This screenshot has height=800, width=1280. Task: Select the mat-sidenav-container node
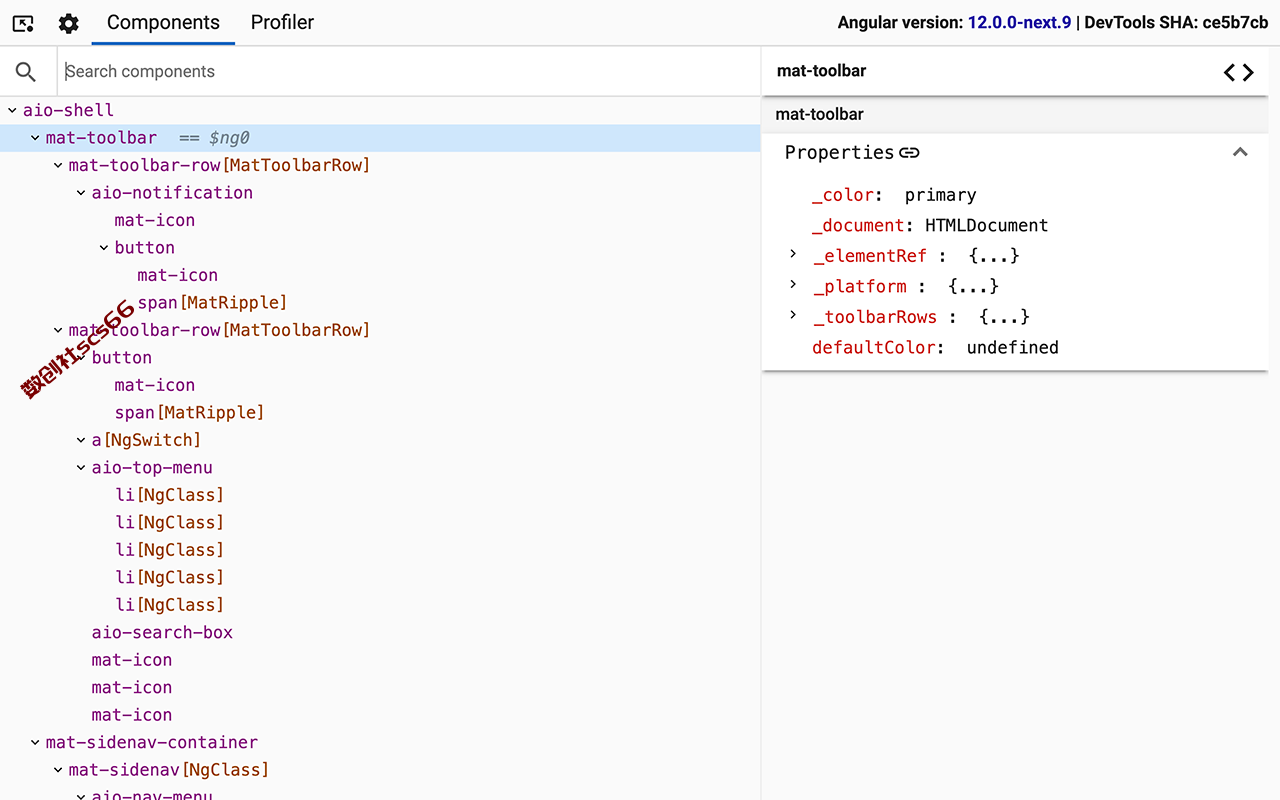152,743
